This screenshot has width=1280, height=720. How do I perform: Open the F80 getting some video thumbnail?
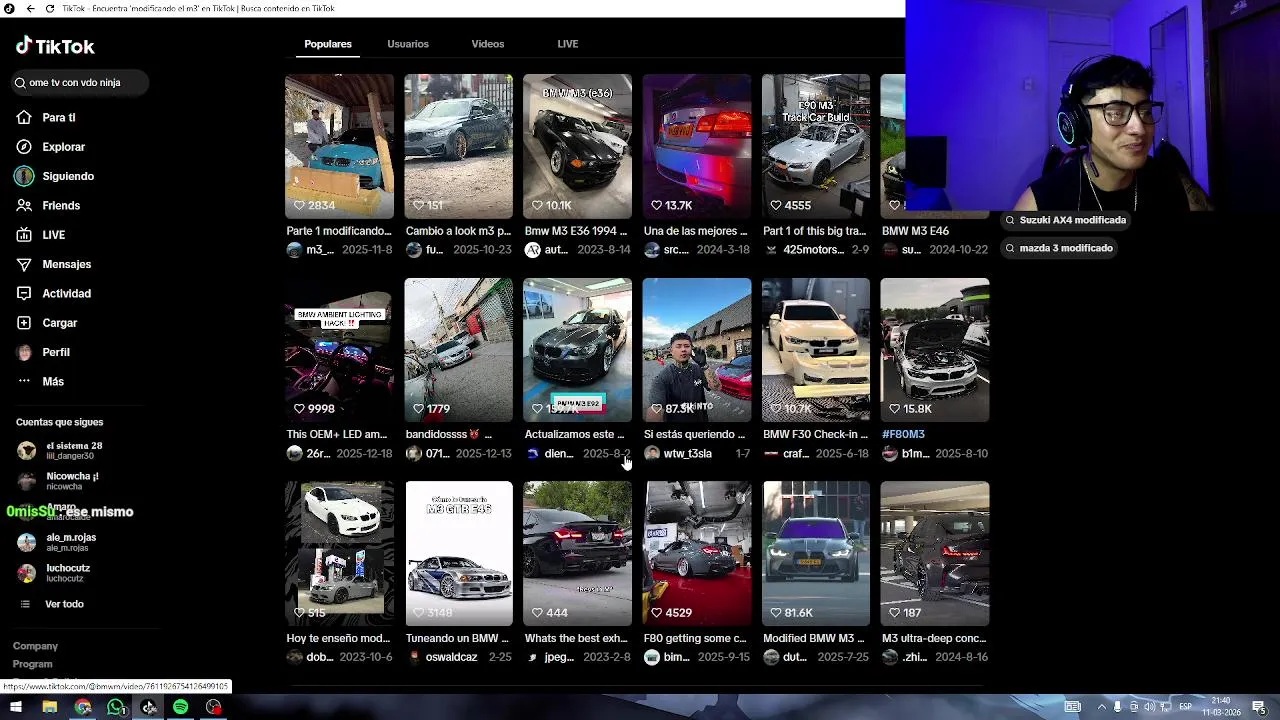click(x=697, y=554)
